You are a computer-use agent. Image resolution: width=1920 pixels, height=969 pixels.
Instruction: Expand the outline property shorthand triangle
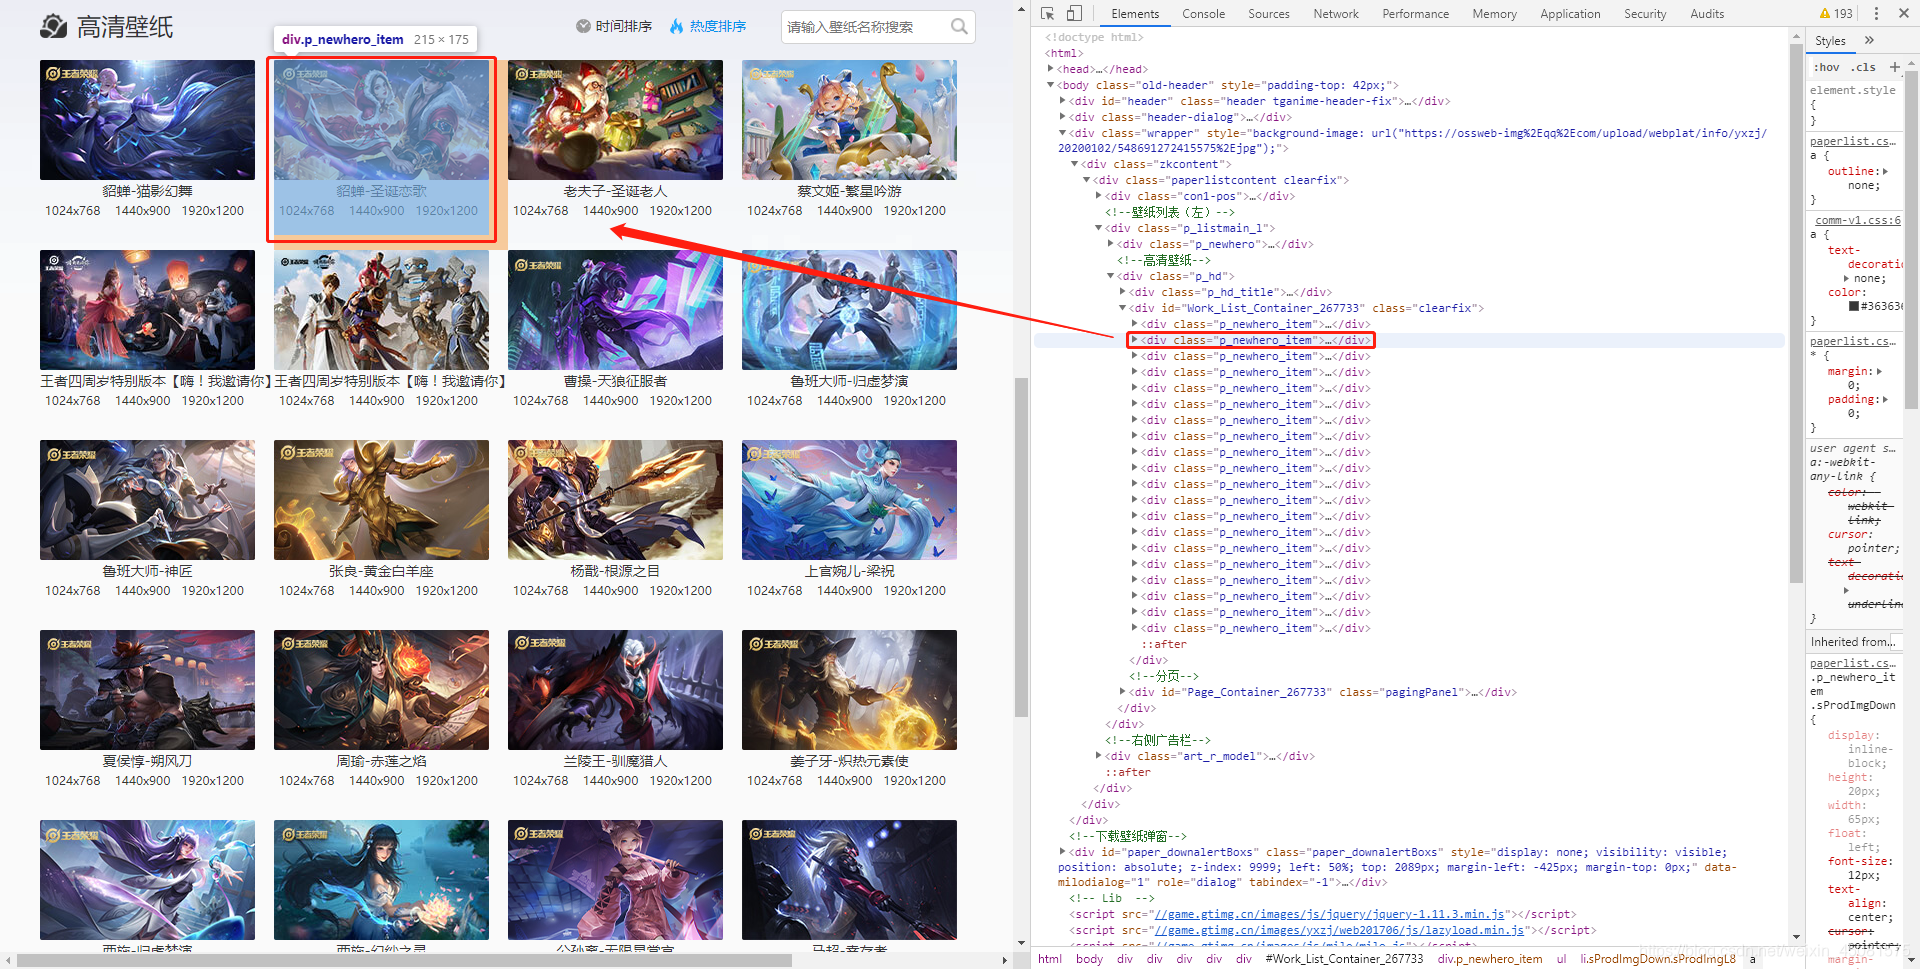[1885, 172]
